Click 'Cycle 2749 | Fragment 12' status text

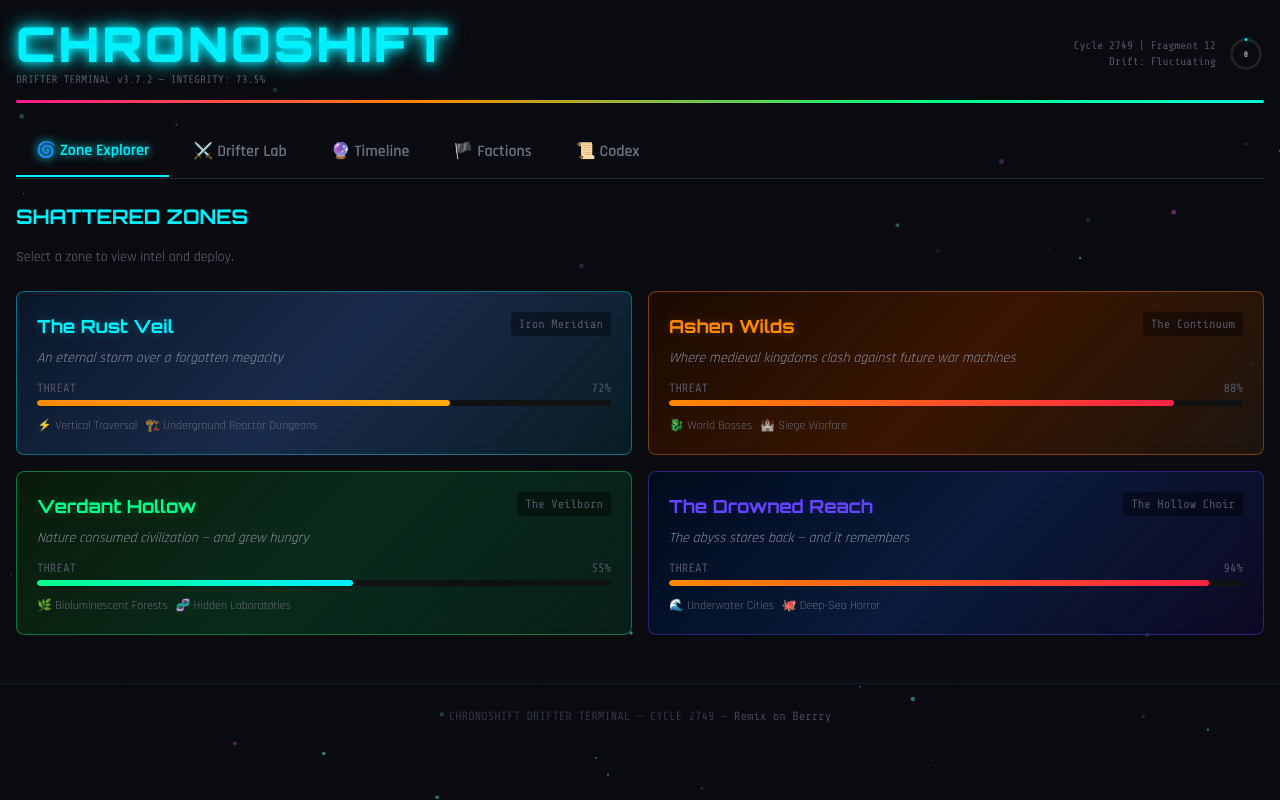coord(1145,46)
